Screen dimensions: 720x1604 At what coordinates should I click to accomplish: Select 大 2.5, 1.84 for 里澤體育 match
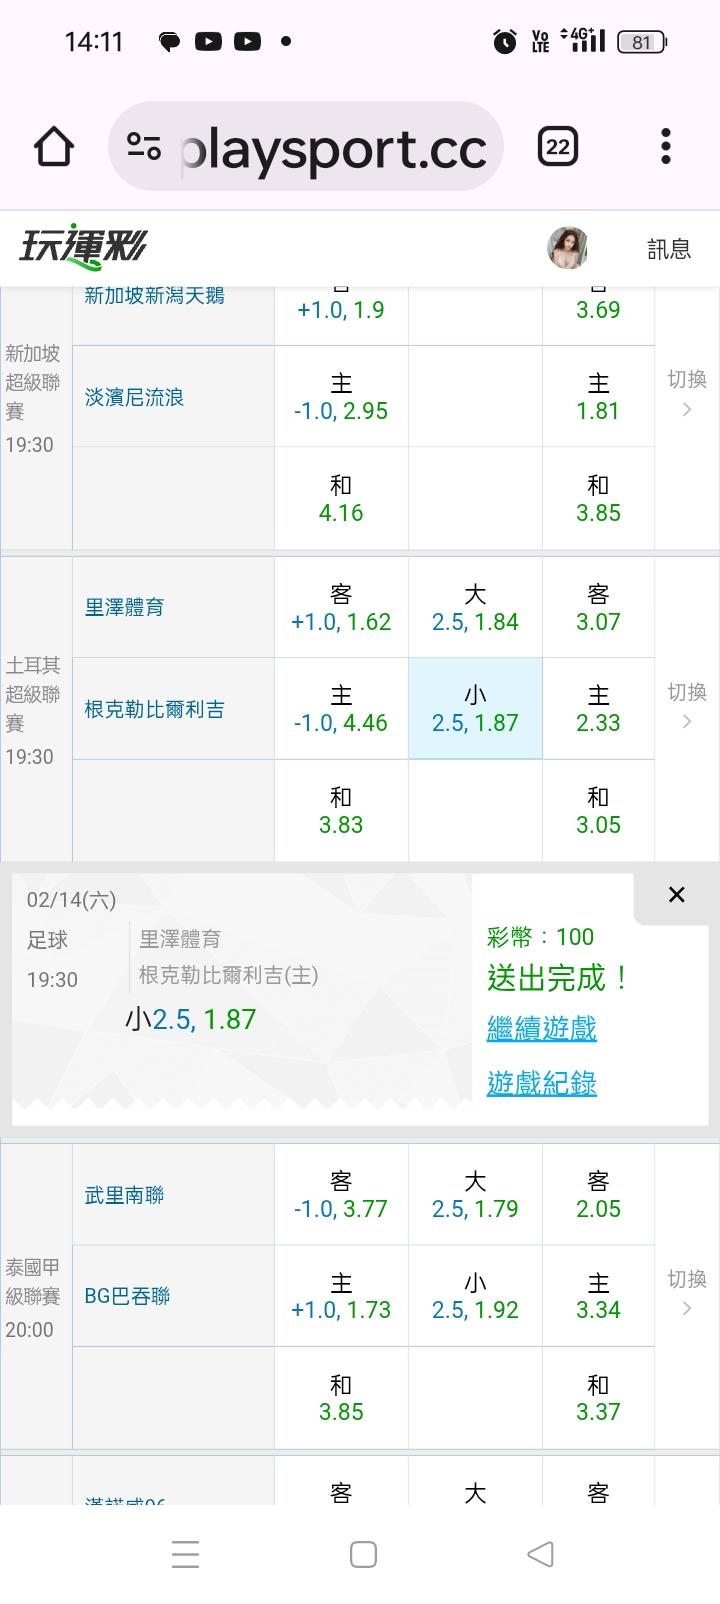click(475, 608)
